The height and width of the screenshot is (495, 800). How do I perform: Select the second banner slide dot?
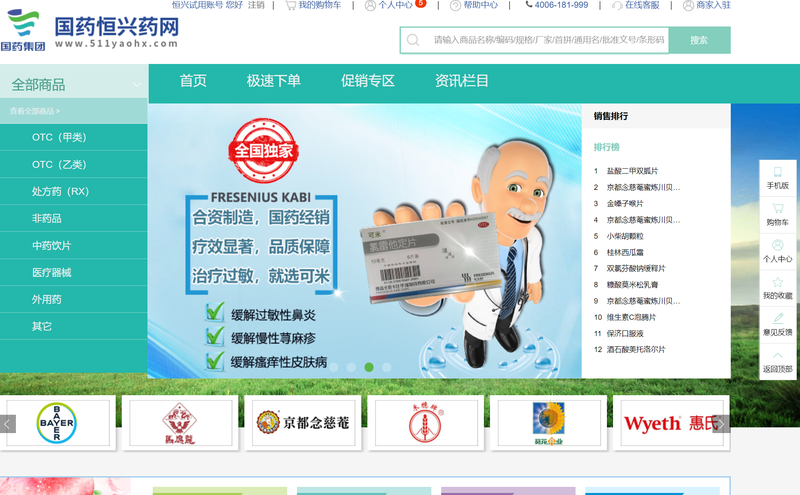351,367
